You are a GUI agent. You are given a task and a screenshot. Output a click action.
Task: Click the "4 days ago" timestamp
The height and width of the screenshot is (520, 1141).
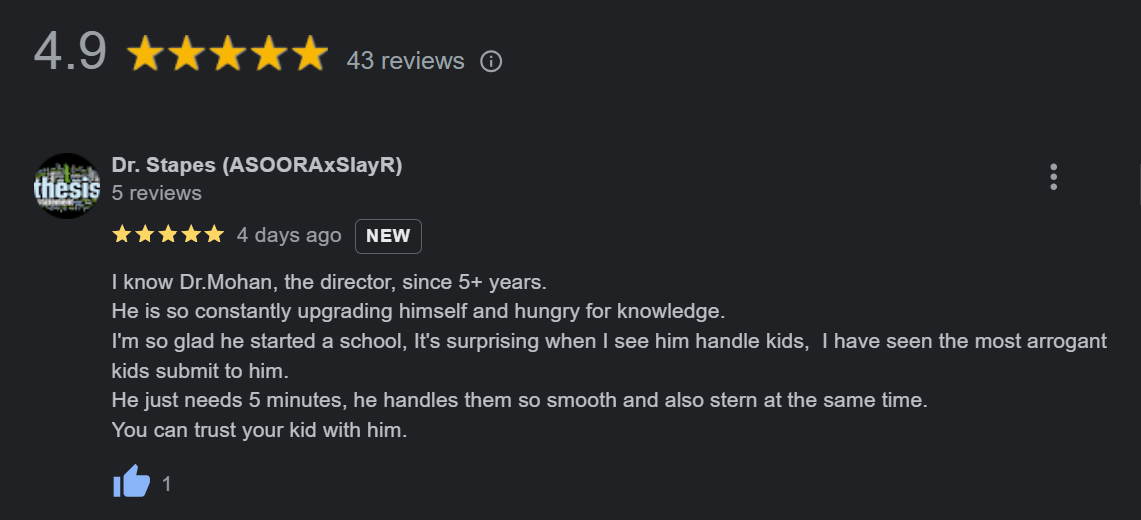[289, 235]
